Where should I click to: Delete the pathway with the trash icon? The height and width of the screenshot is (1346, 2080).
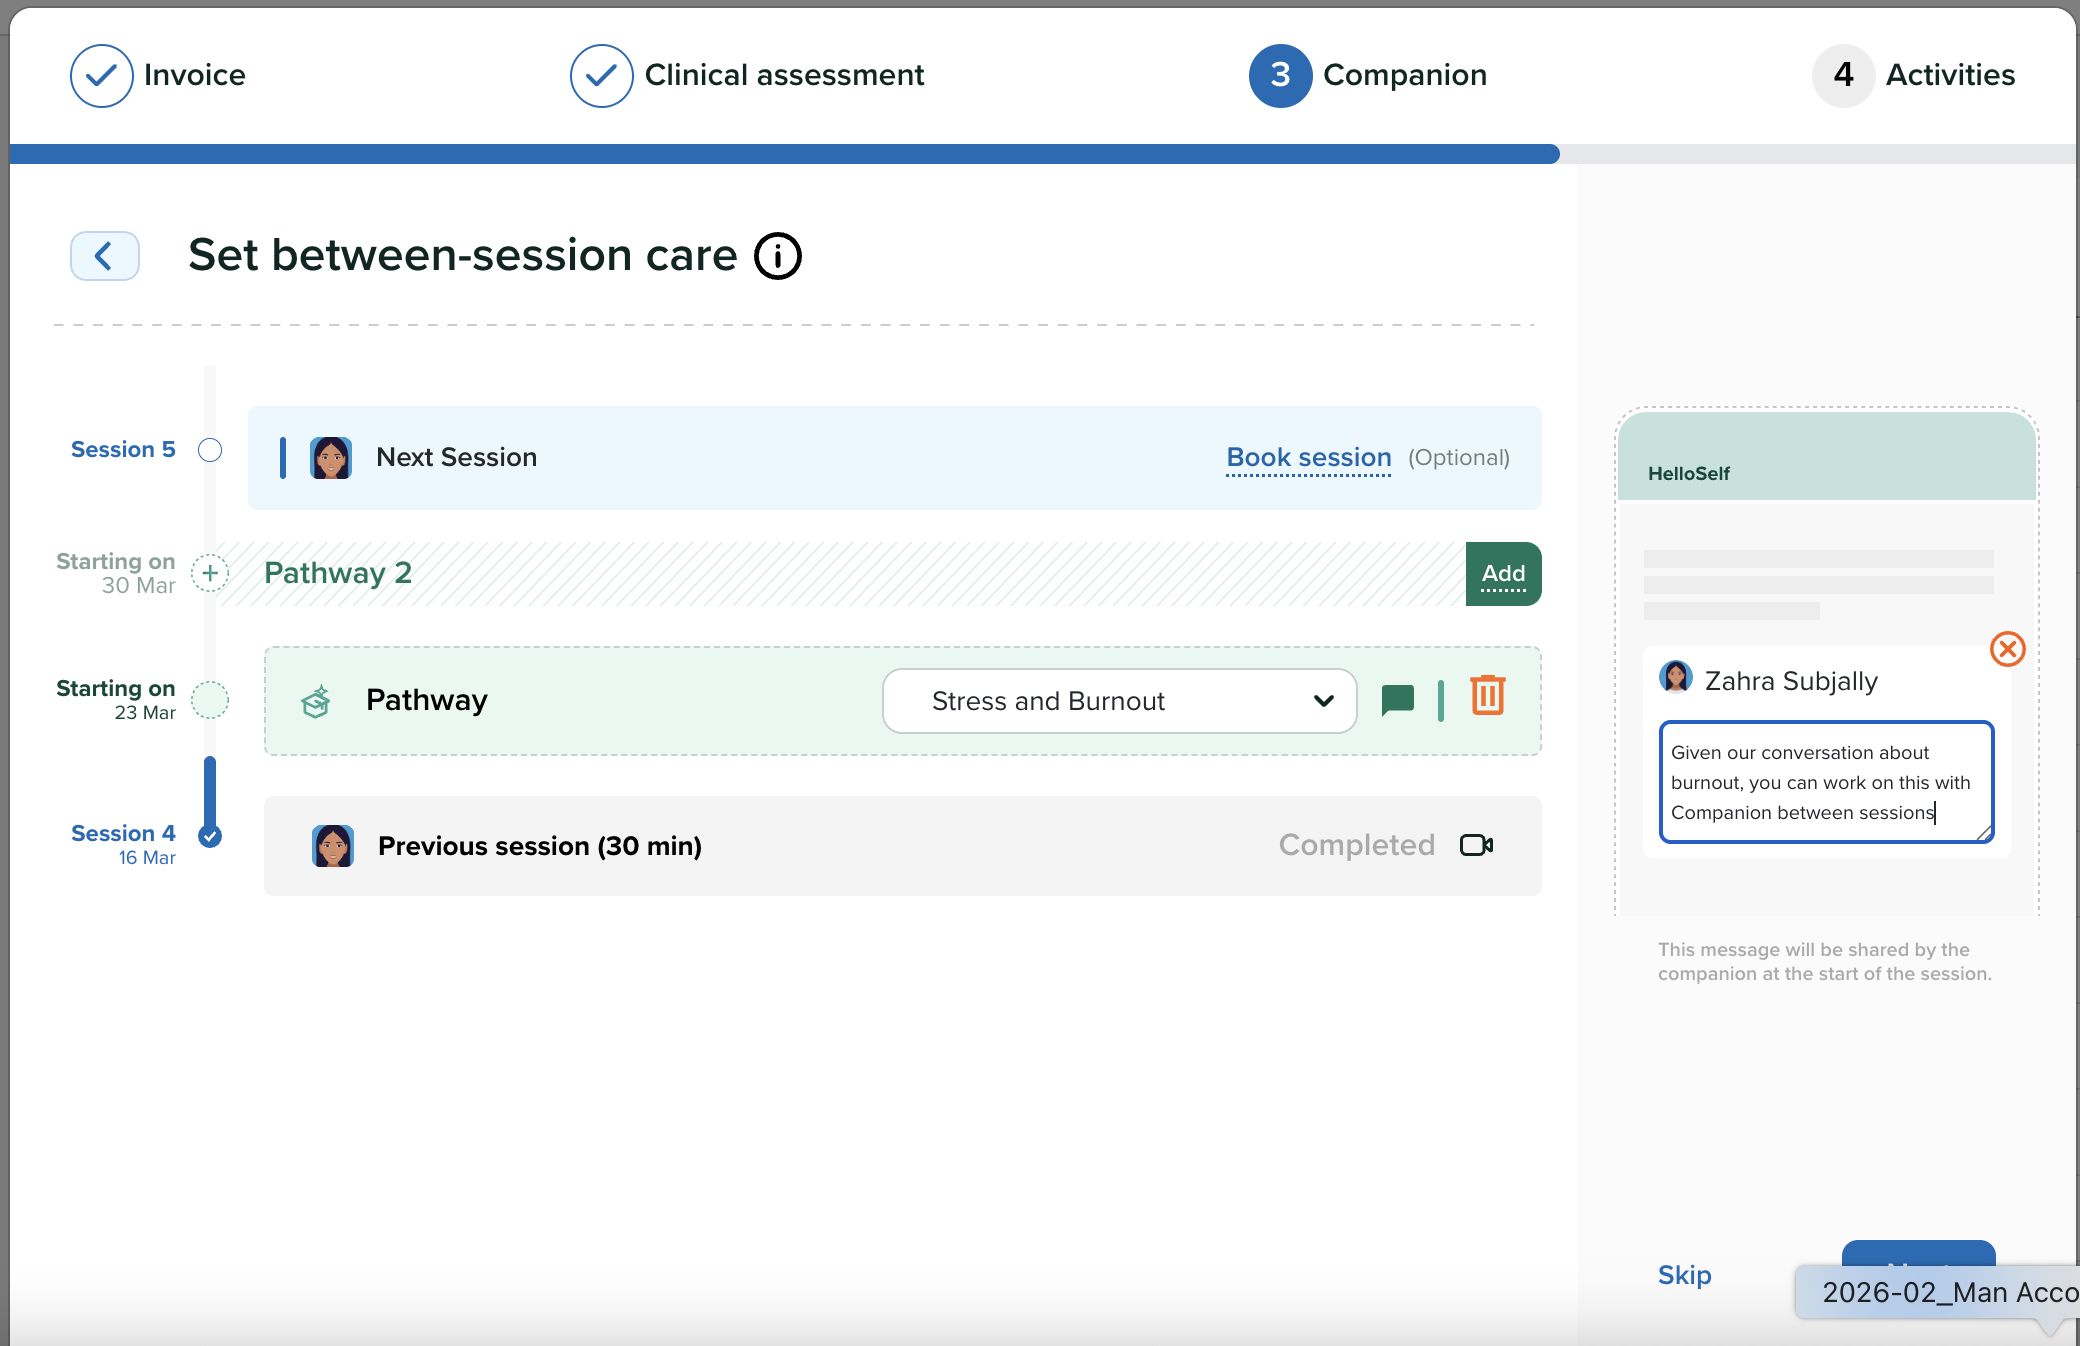click(x=1487, y=696)
